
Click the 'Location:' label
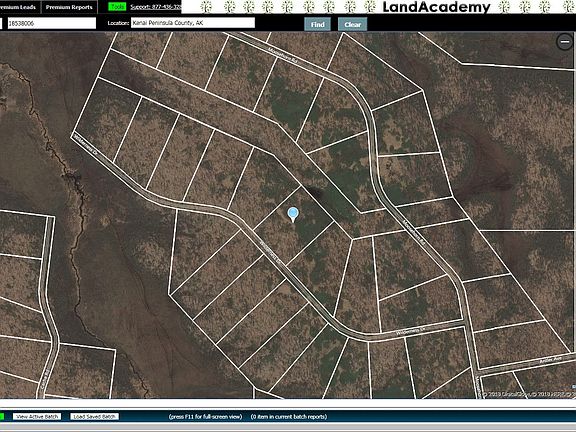click(118, 23)
